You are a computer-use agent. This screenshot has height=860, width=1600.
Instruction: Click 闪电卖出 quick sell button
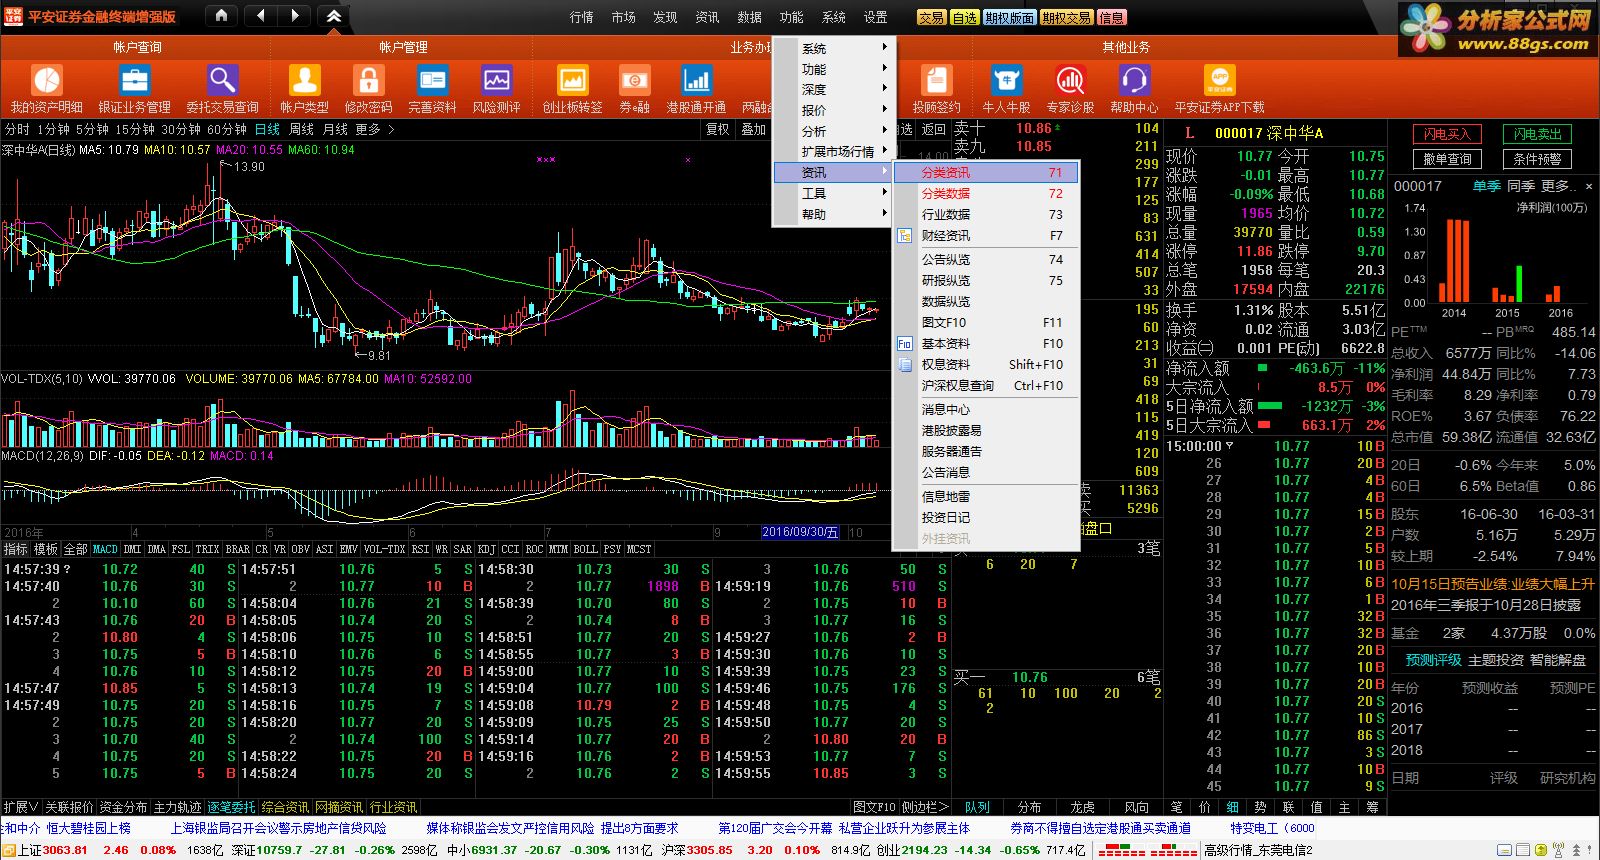[1537, 134]
